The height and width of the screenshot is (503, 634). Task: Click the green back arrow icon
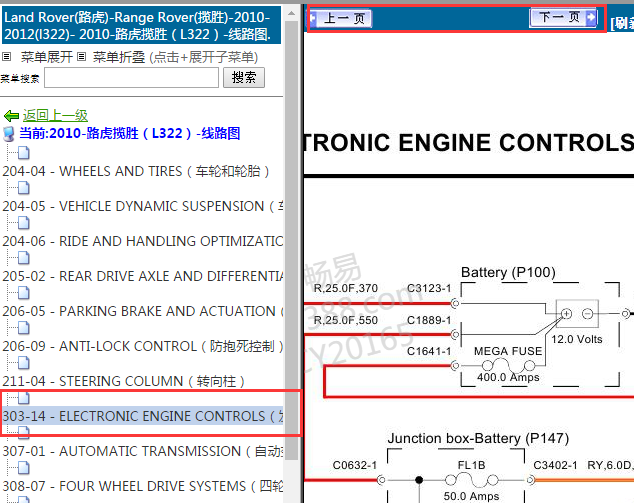[x=11, y=116]
